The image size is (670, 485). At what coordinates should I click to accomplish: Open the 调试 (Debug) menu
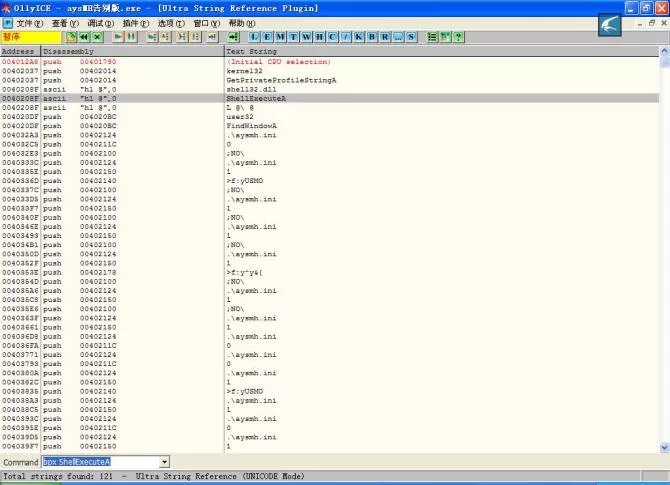99,22
